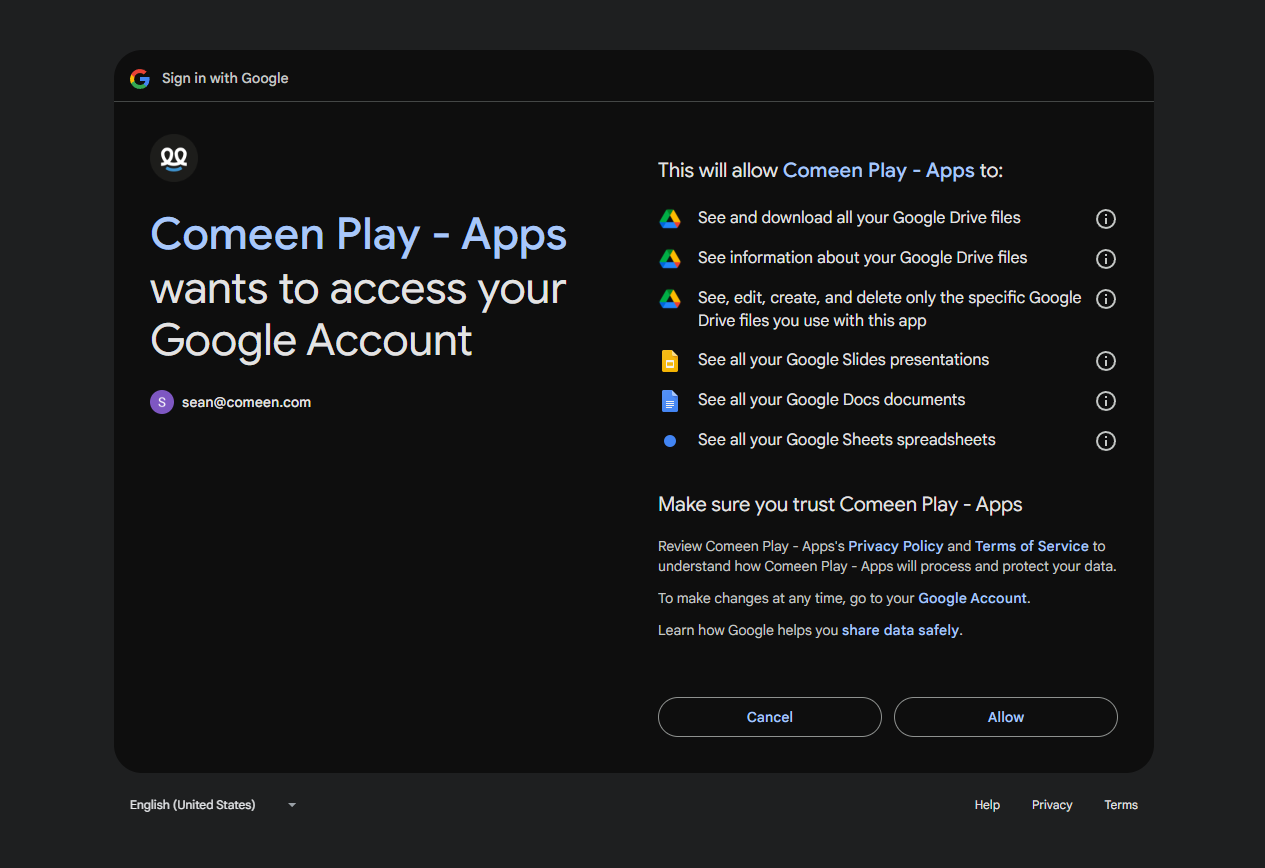The width and height of the screenshot is (1265, 868).
Task: Click the purple S account avatar
Action: [x=162, y=402]
